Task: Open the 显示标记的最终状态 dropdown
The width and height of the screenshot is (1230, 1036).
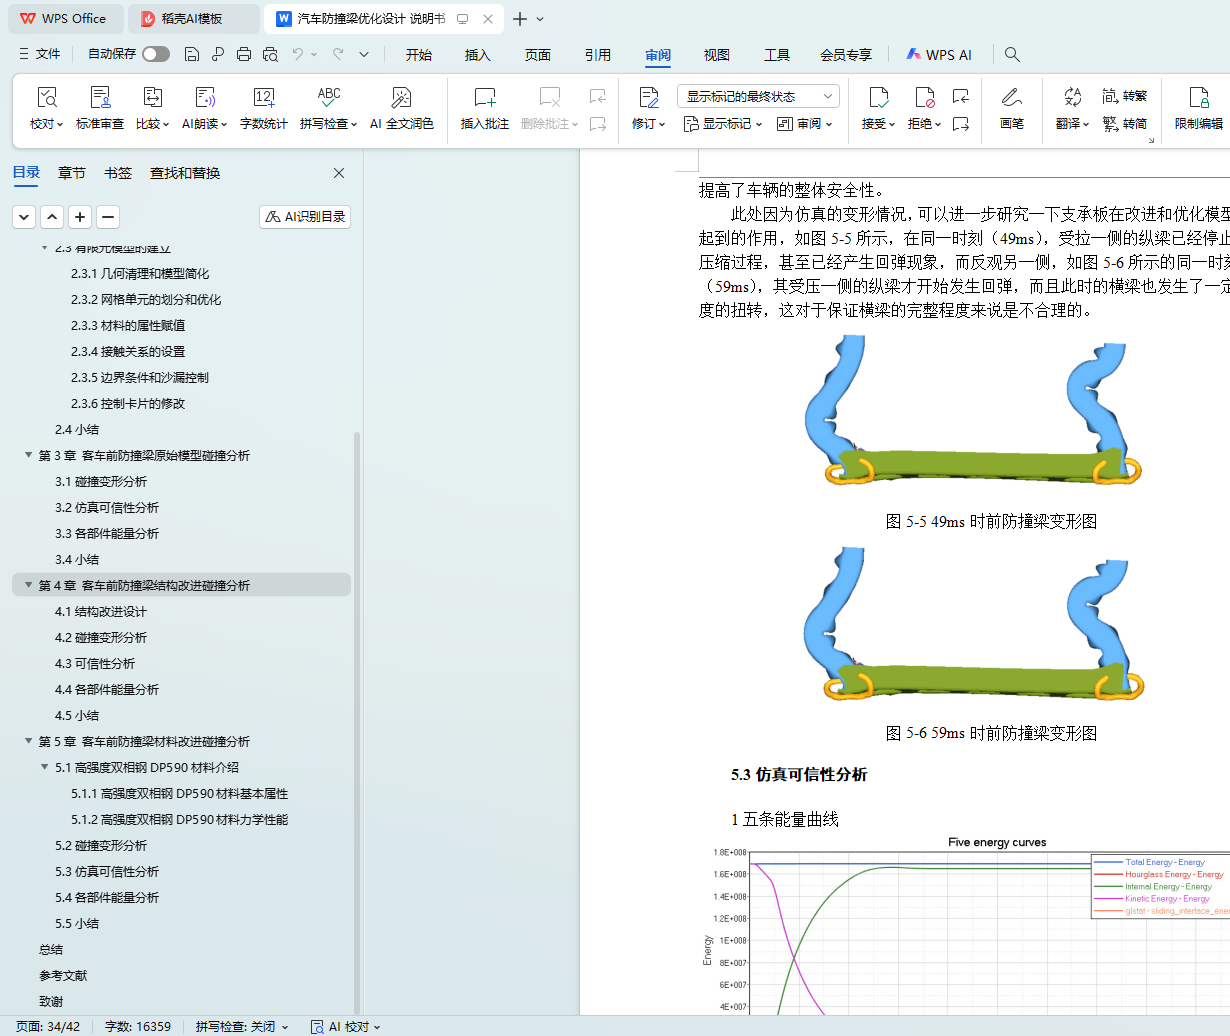Action: 758,96
